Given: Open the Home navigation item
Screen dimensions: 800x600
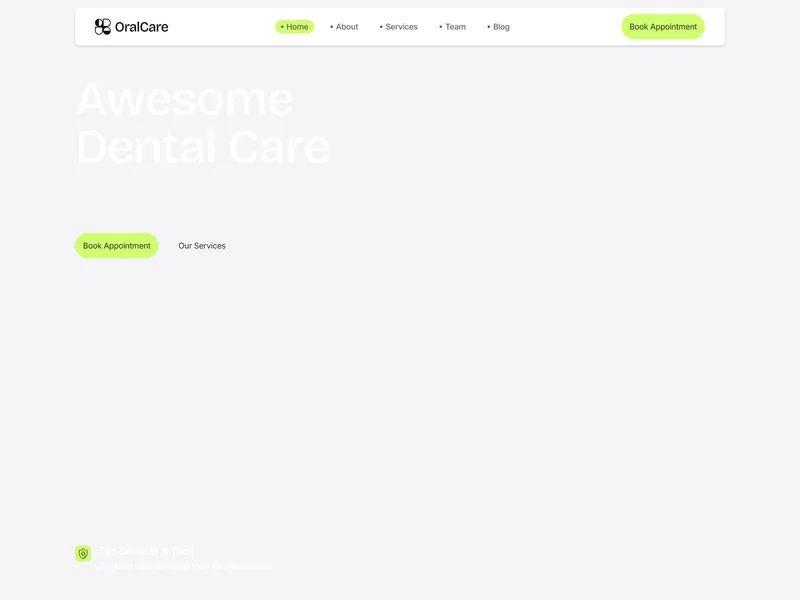Looking at the screenshot, I should point(294,27).
